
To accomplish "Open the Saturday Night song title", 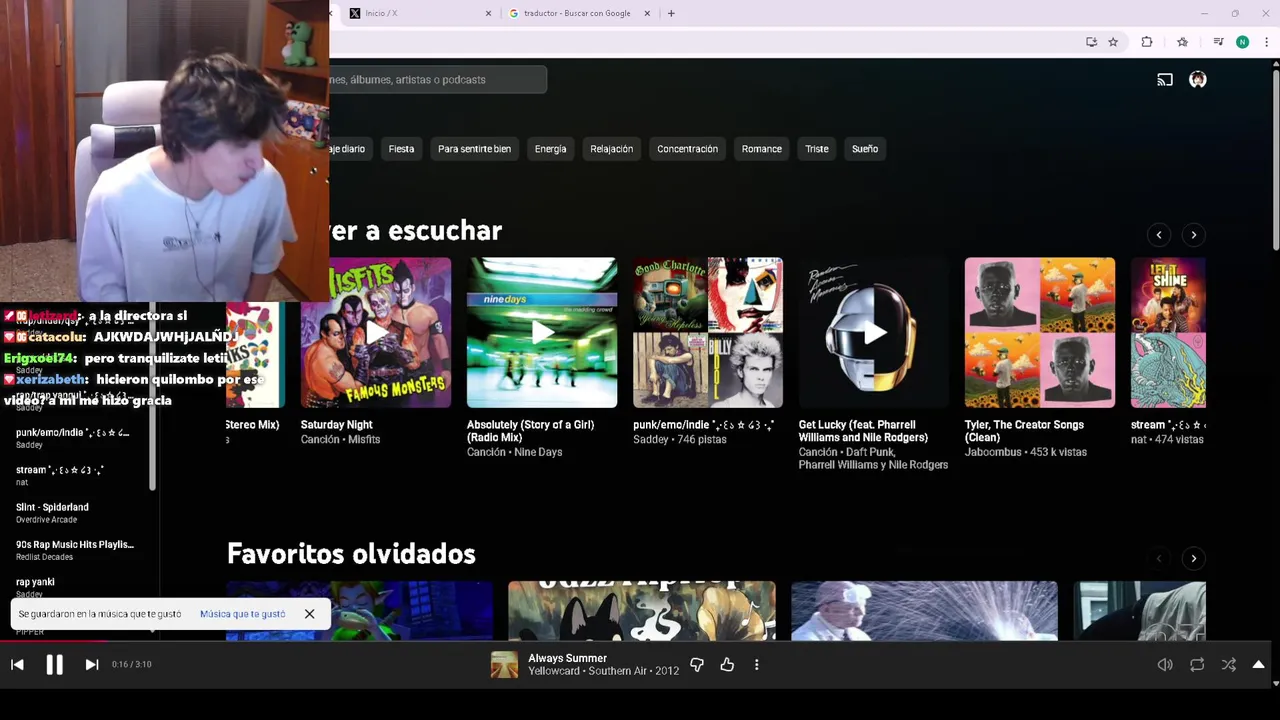I will pos(337,425).
